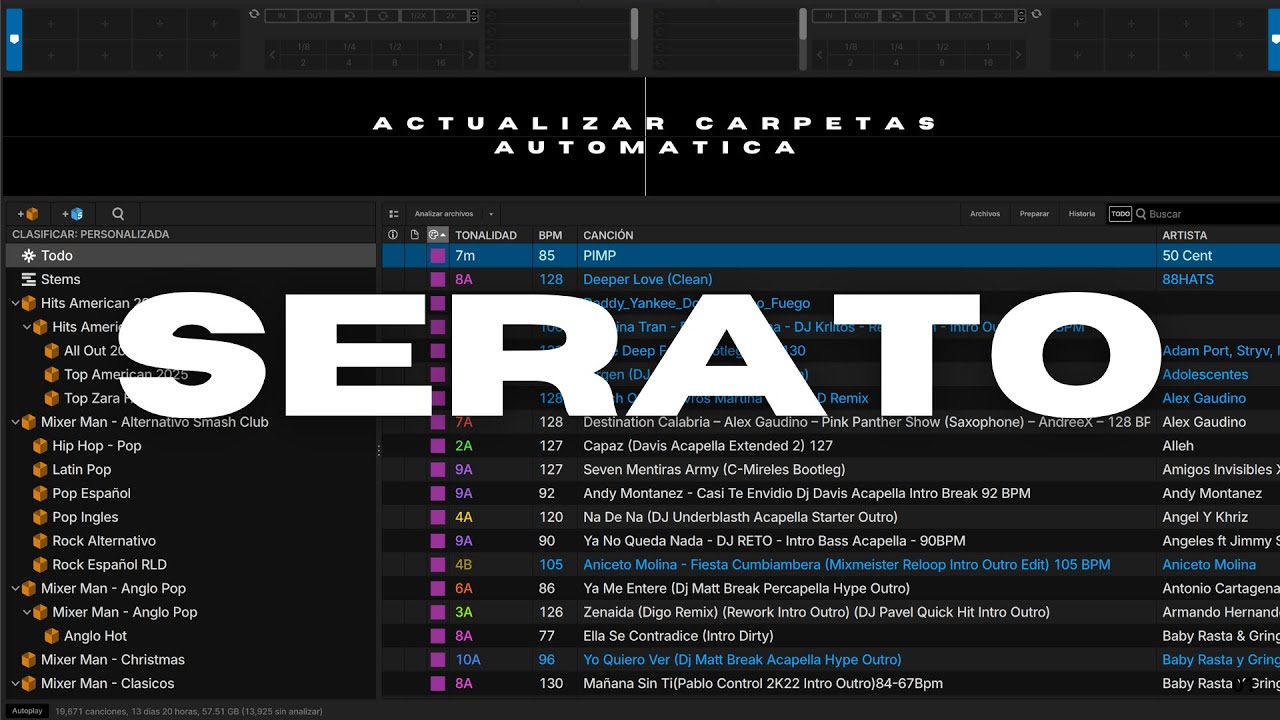Select the 1/8 loop size on left deck
The height and width of the screenshot is (720, 1280).
click(303, 47)
